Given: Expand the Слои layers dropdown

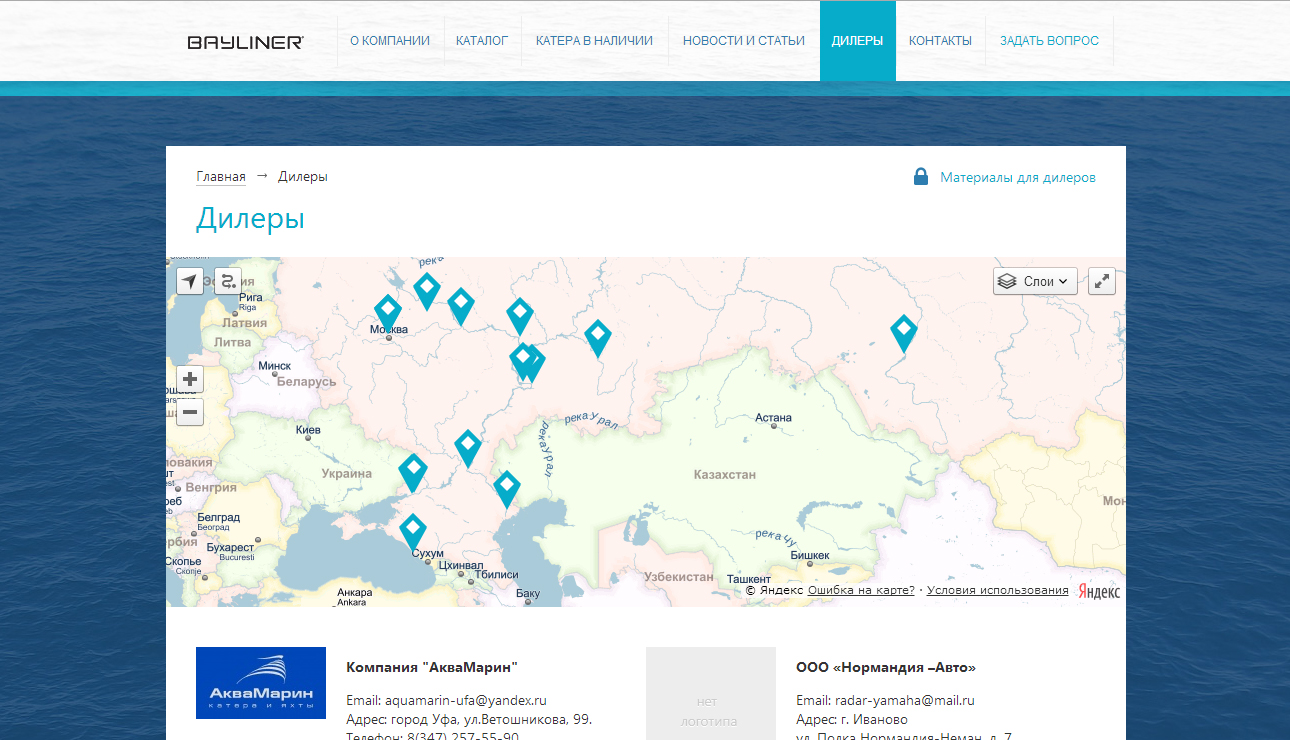Looking at the screenshot, I should point(1035,281).
